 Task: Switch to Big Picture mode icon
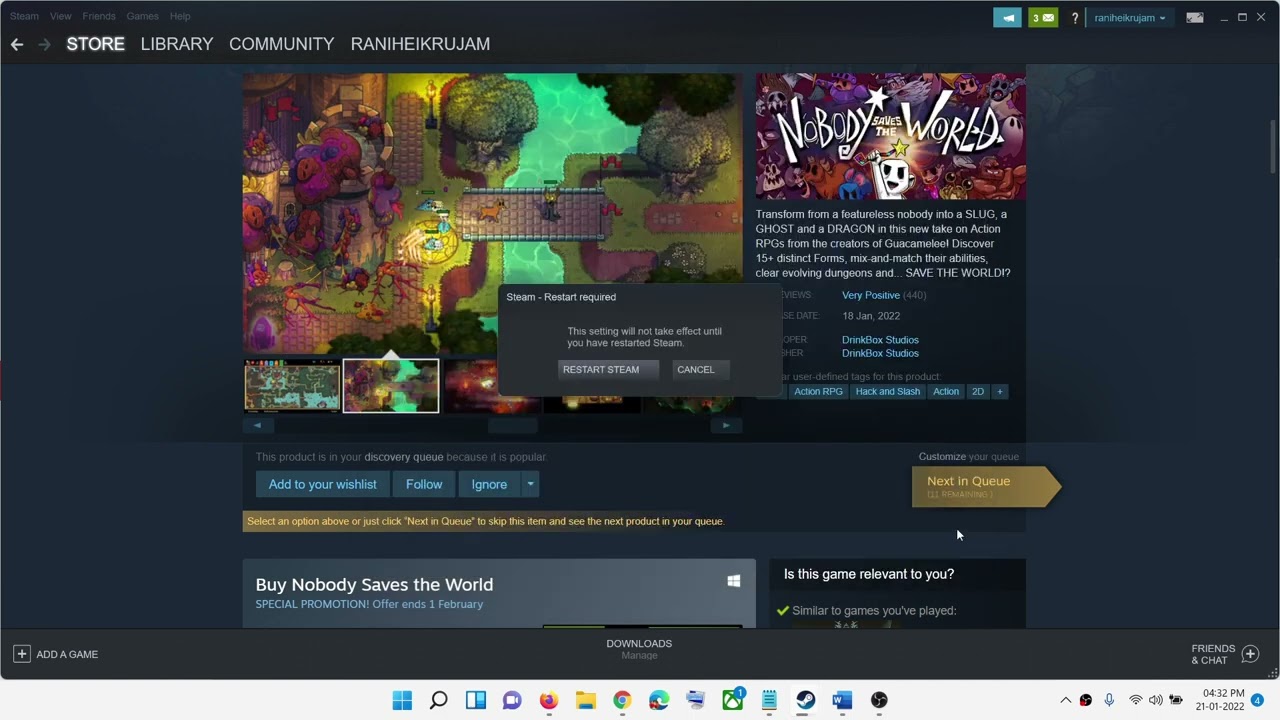[x=1195, y=17]
